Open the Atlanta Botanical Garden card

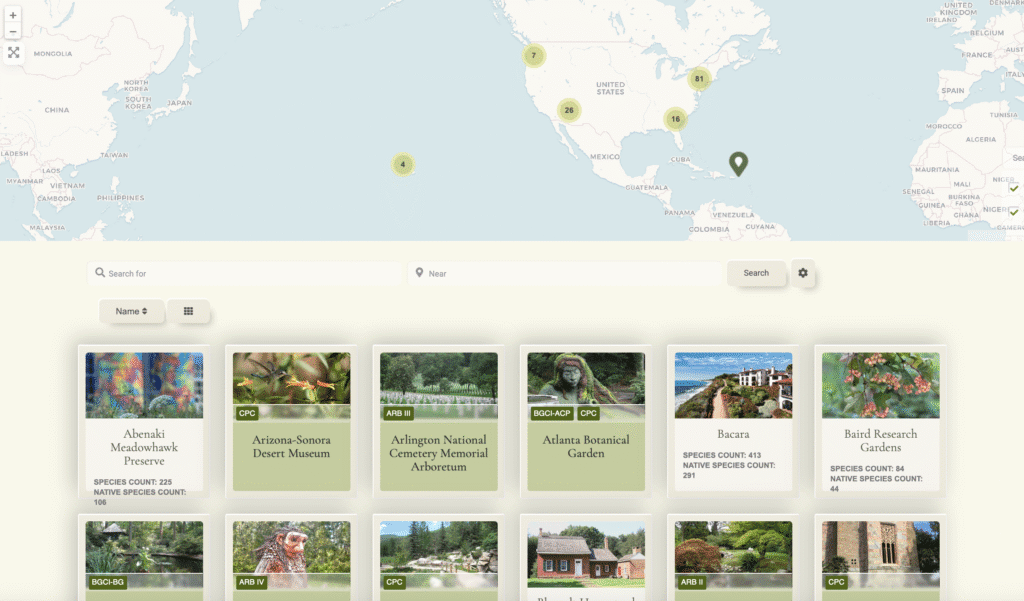[x=586, y=446]
